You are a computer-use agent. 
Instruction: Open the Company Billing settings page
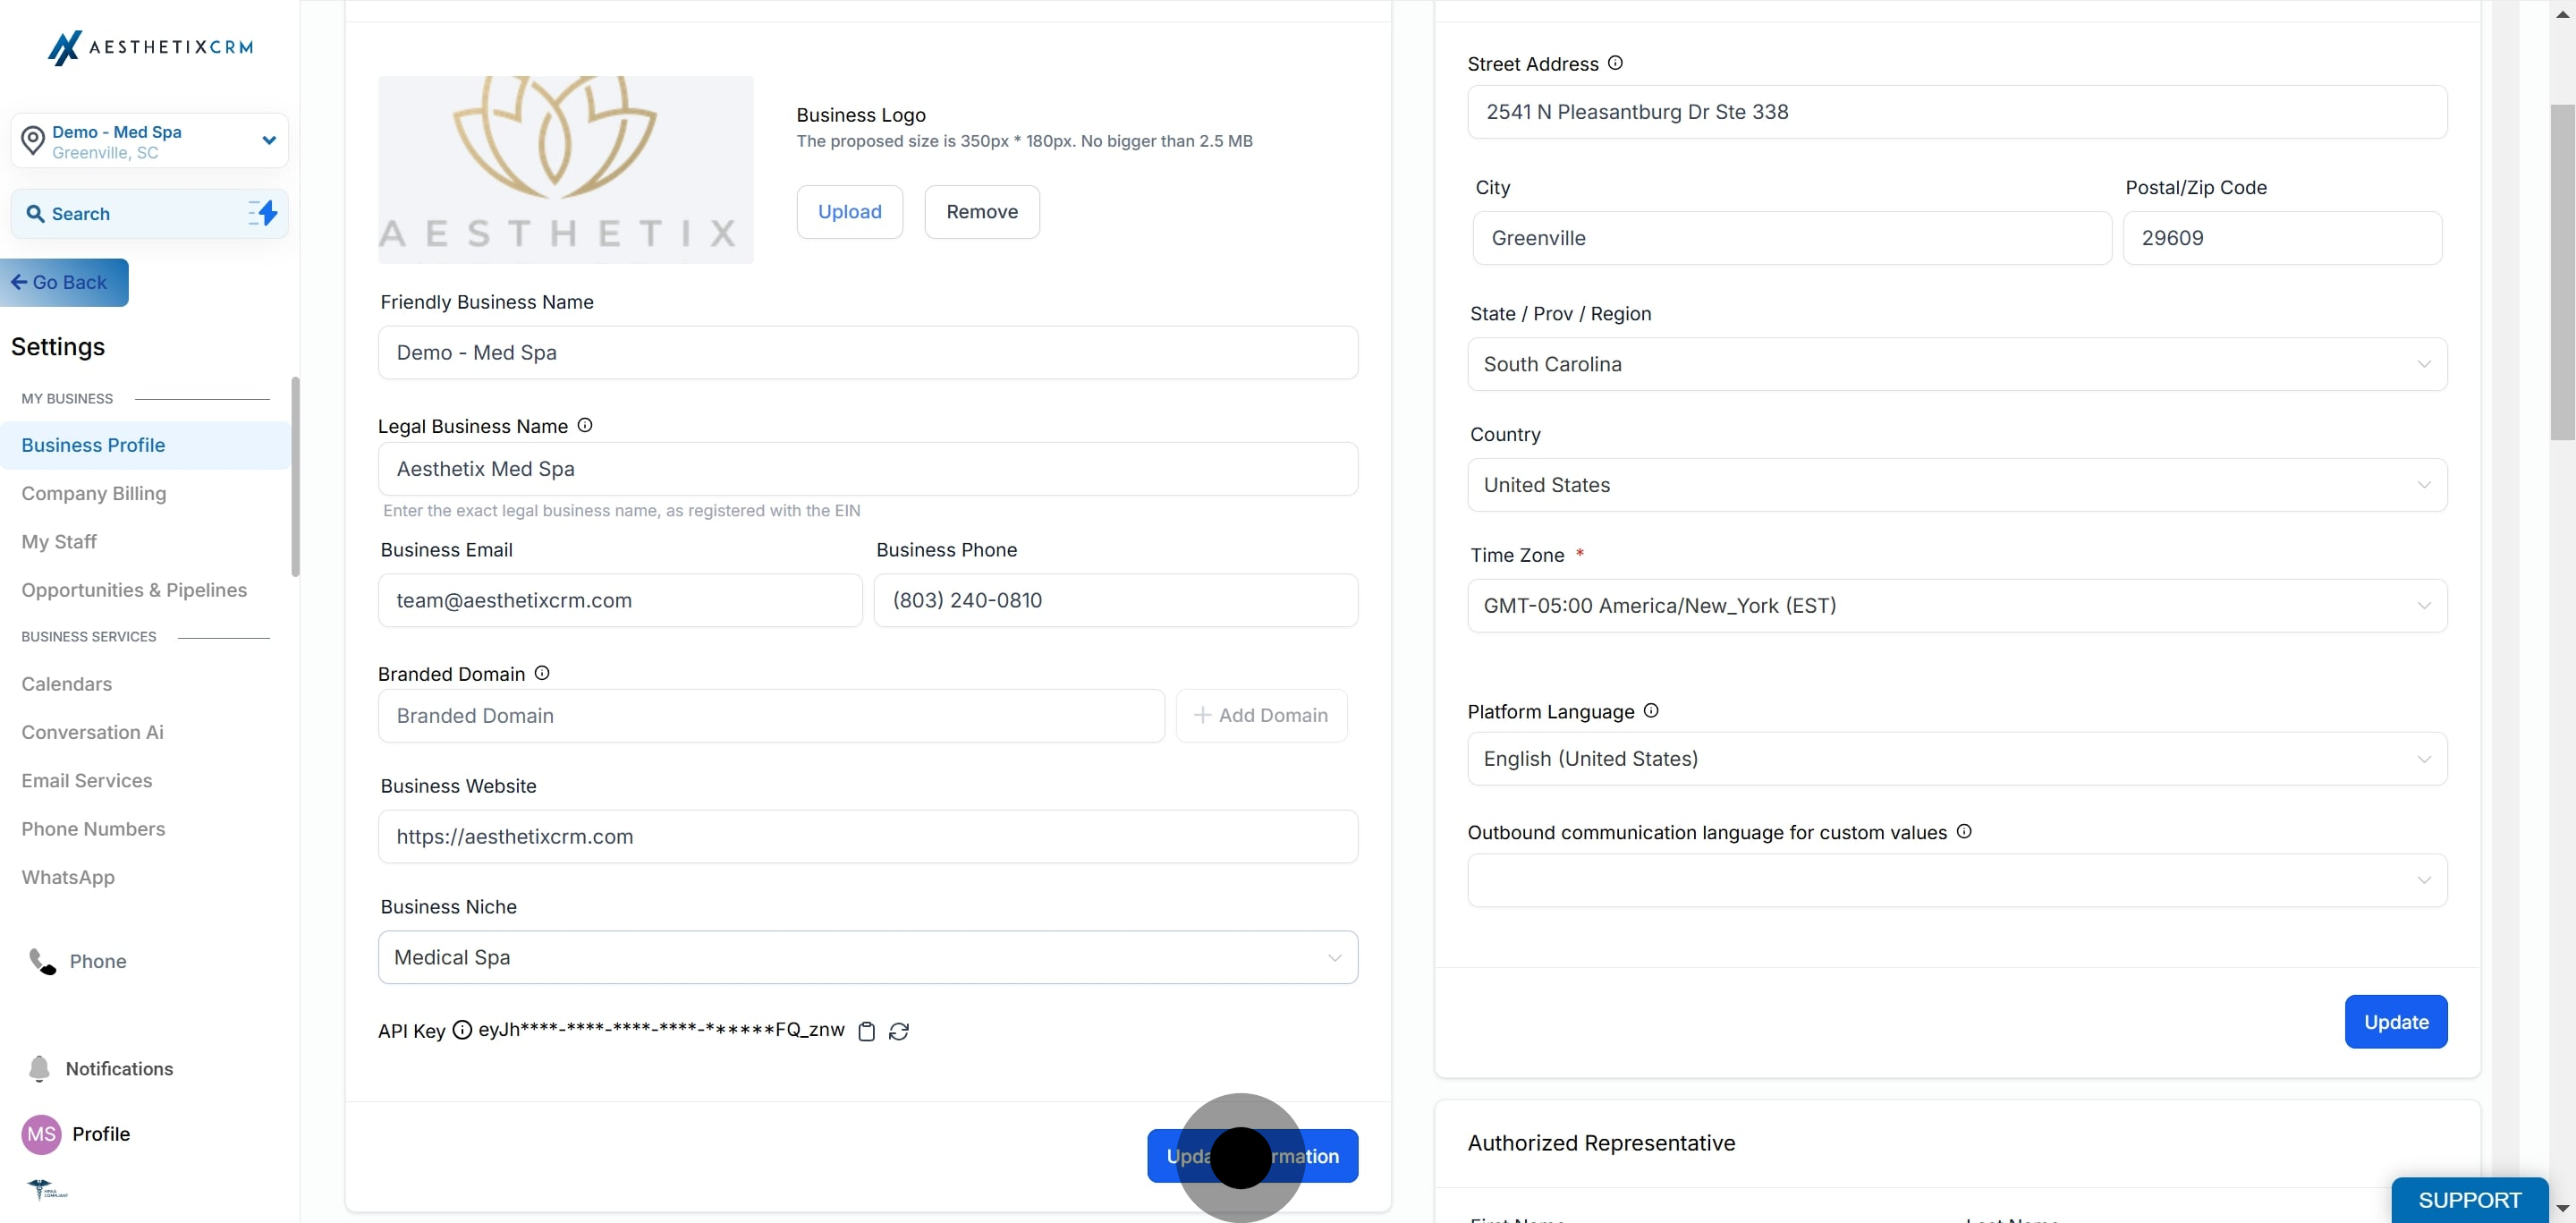pos(94,493)
